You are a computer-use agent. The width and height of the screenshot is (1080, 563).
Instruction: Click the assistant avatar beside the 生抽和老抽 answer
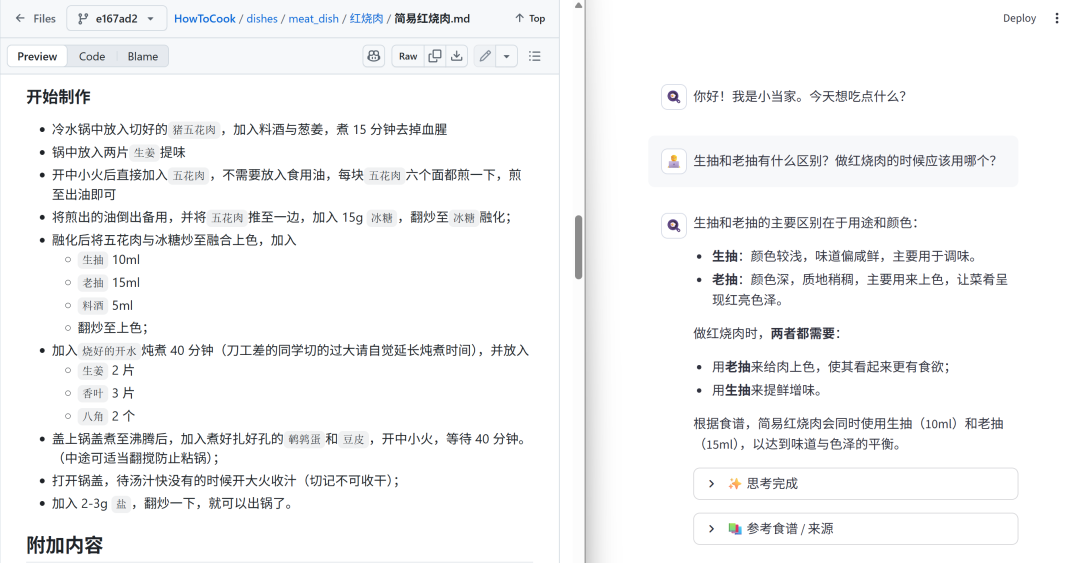click(x=674, y=225)
